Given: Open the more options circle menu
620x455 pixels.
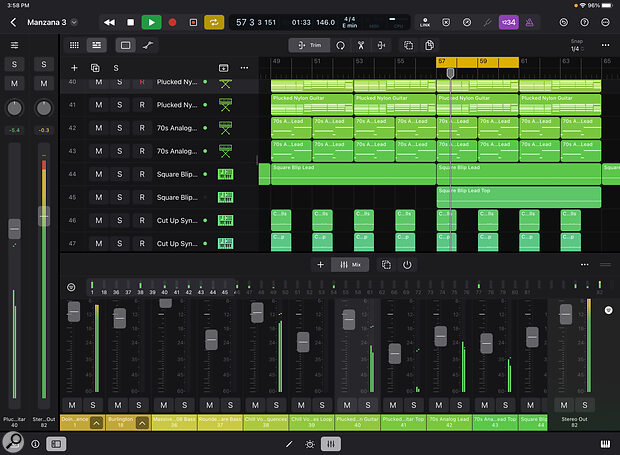Looking at the screenshot, I should (605, 23).
